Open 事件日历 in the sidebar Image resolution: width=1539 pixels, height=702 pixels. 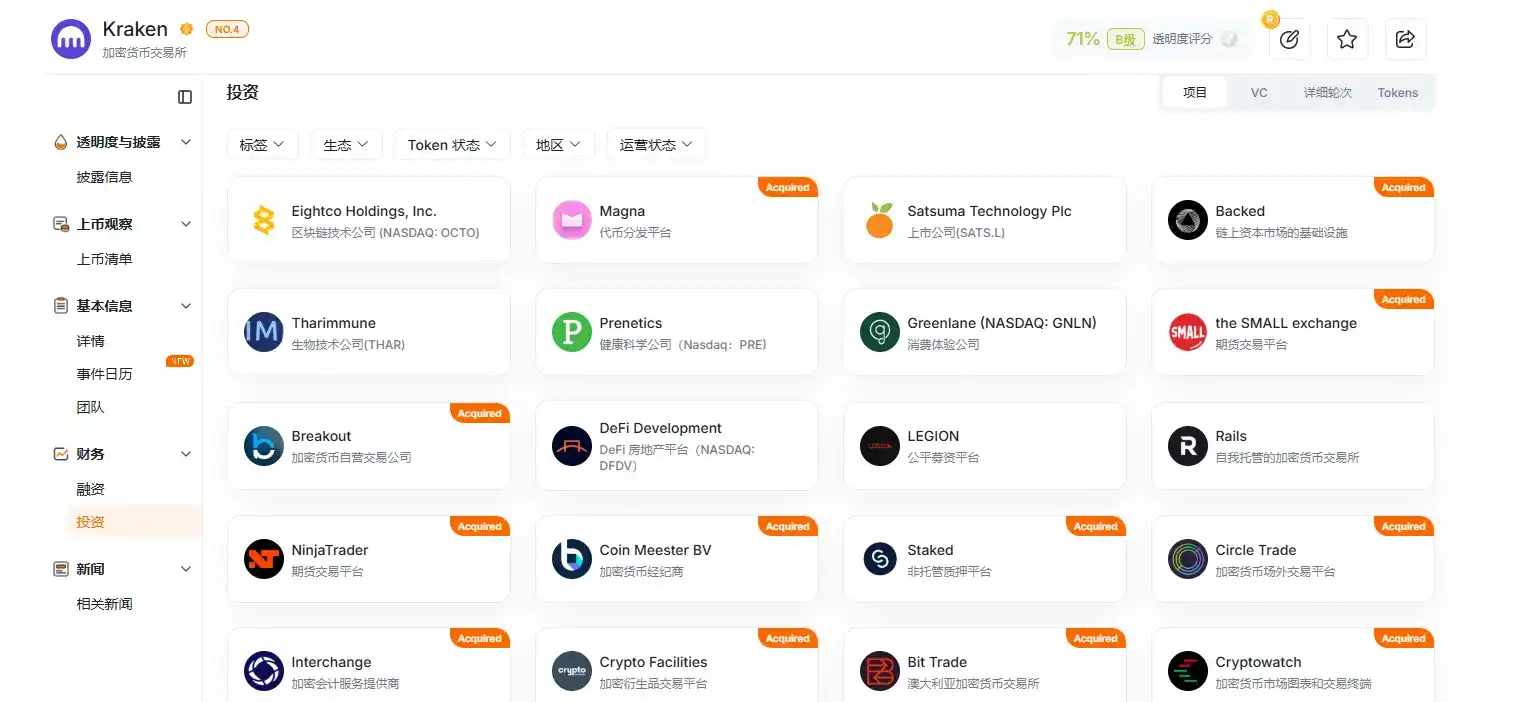[105, 374]
